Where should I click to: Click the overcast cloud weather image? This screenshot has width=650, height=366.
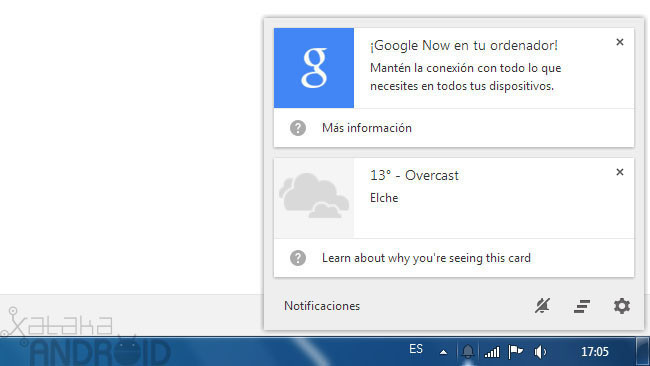click(314, 198)
